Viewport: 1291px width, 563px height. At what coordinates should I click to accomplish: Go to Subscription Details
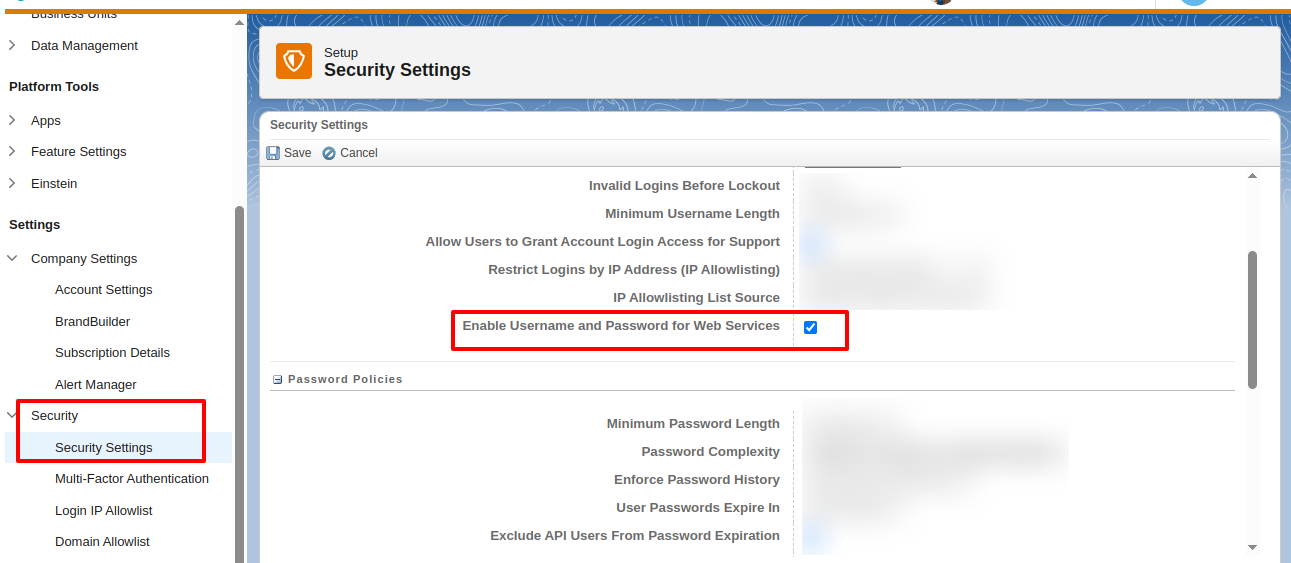pos(112,352)
